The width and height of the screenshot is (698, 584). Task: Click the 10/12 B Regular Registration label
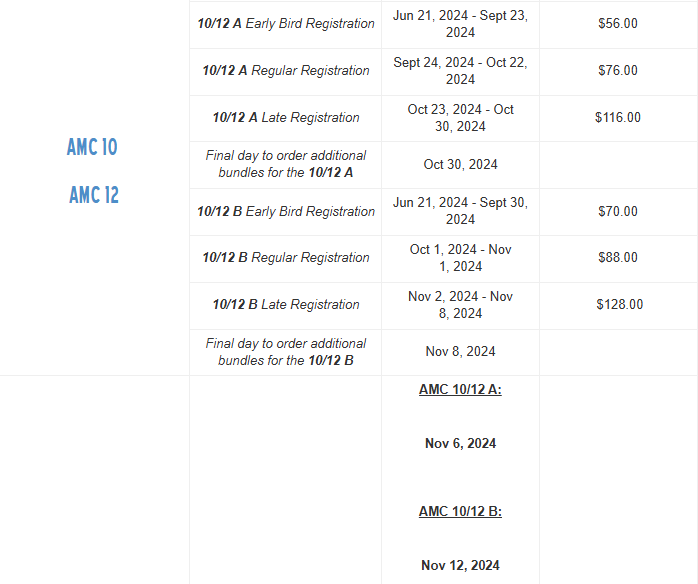285,258
